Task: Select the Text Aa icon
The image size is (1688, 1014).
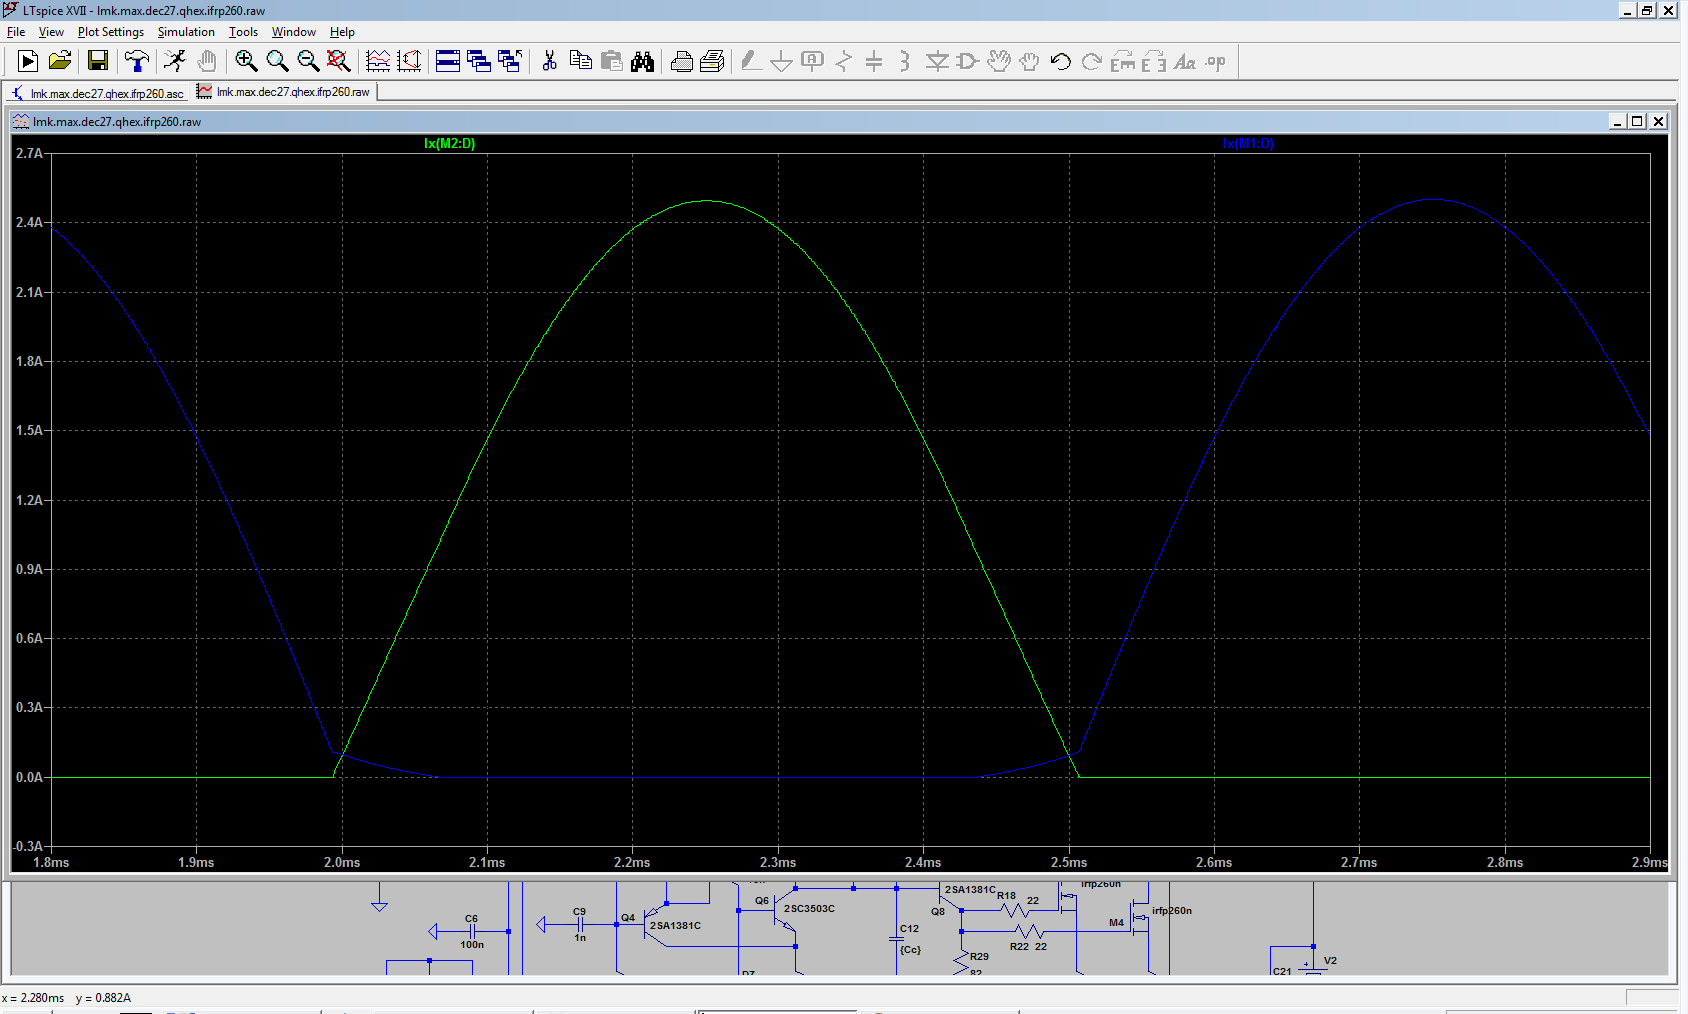Action: coord(1185,62)
